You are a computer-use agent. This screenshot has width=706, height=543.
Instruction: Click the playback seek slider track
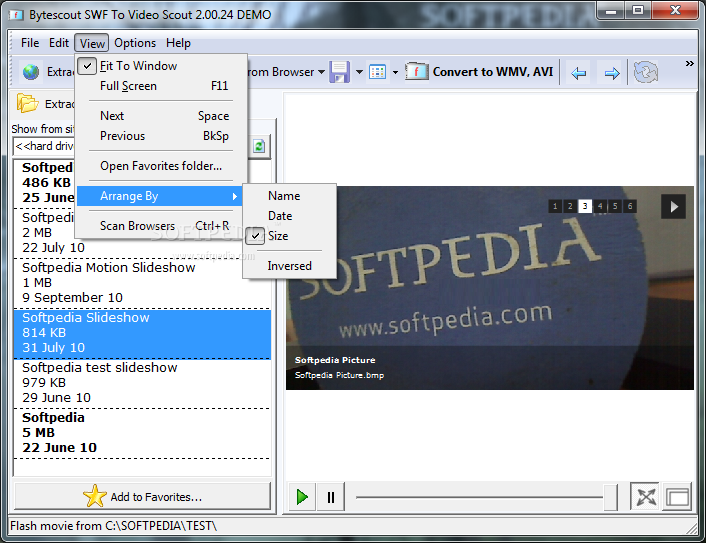click(x=479, y=497)
